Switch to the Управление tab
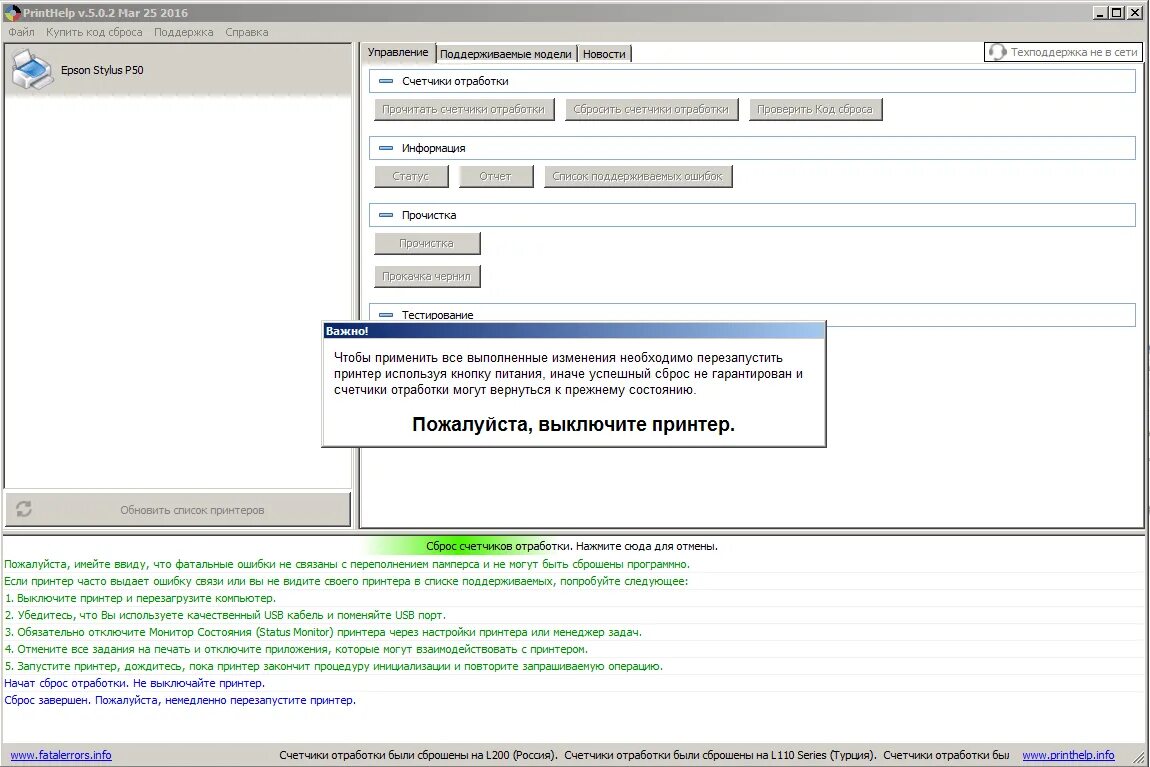 tap(398, 52)
